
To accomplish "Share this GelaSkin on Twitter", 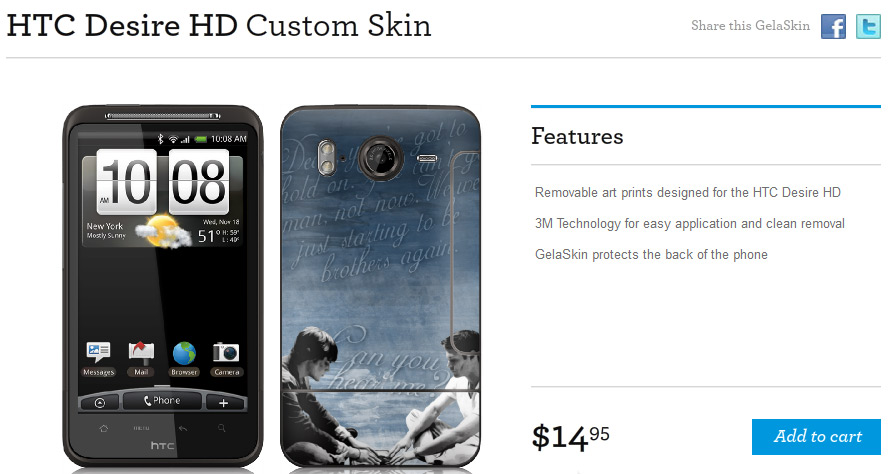I will point(868,26).
